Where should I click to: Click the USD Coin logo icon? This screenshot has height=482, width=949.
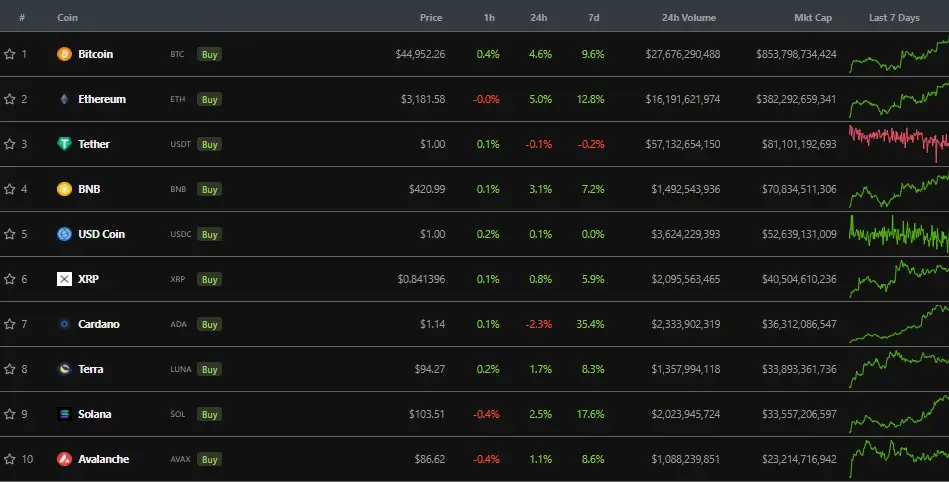pyautogui.click(x=64, y=234)
